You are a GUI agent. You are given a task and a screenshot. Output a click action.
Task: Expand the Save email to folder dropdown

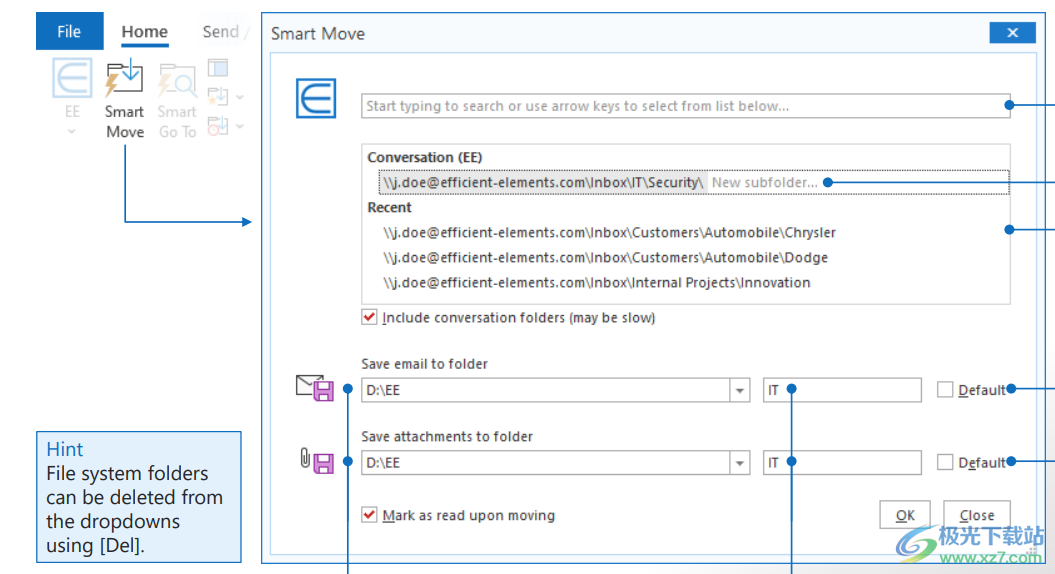point(739,390)
